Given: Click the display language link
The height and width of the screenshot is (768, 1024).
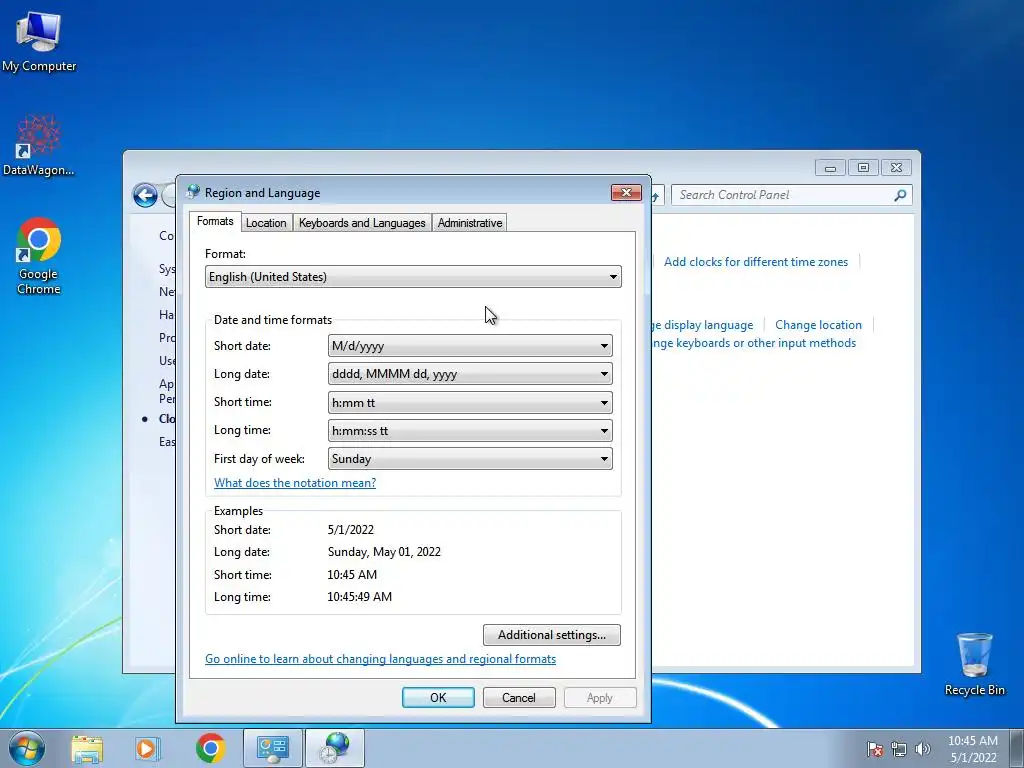Looking at the screenshot, I should [x=703, y=325].
